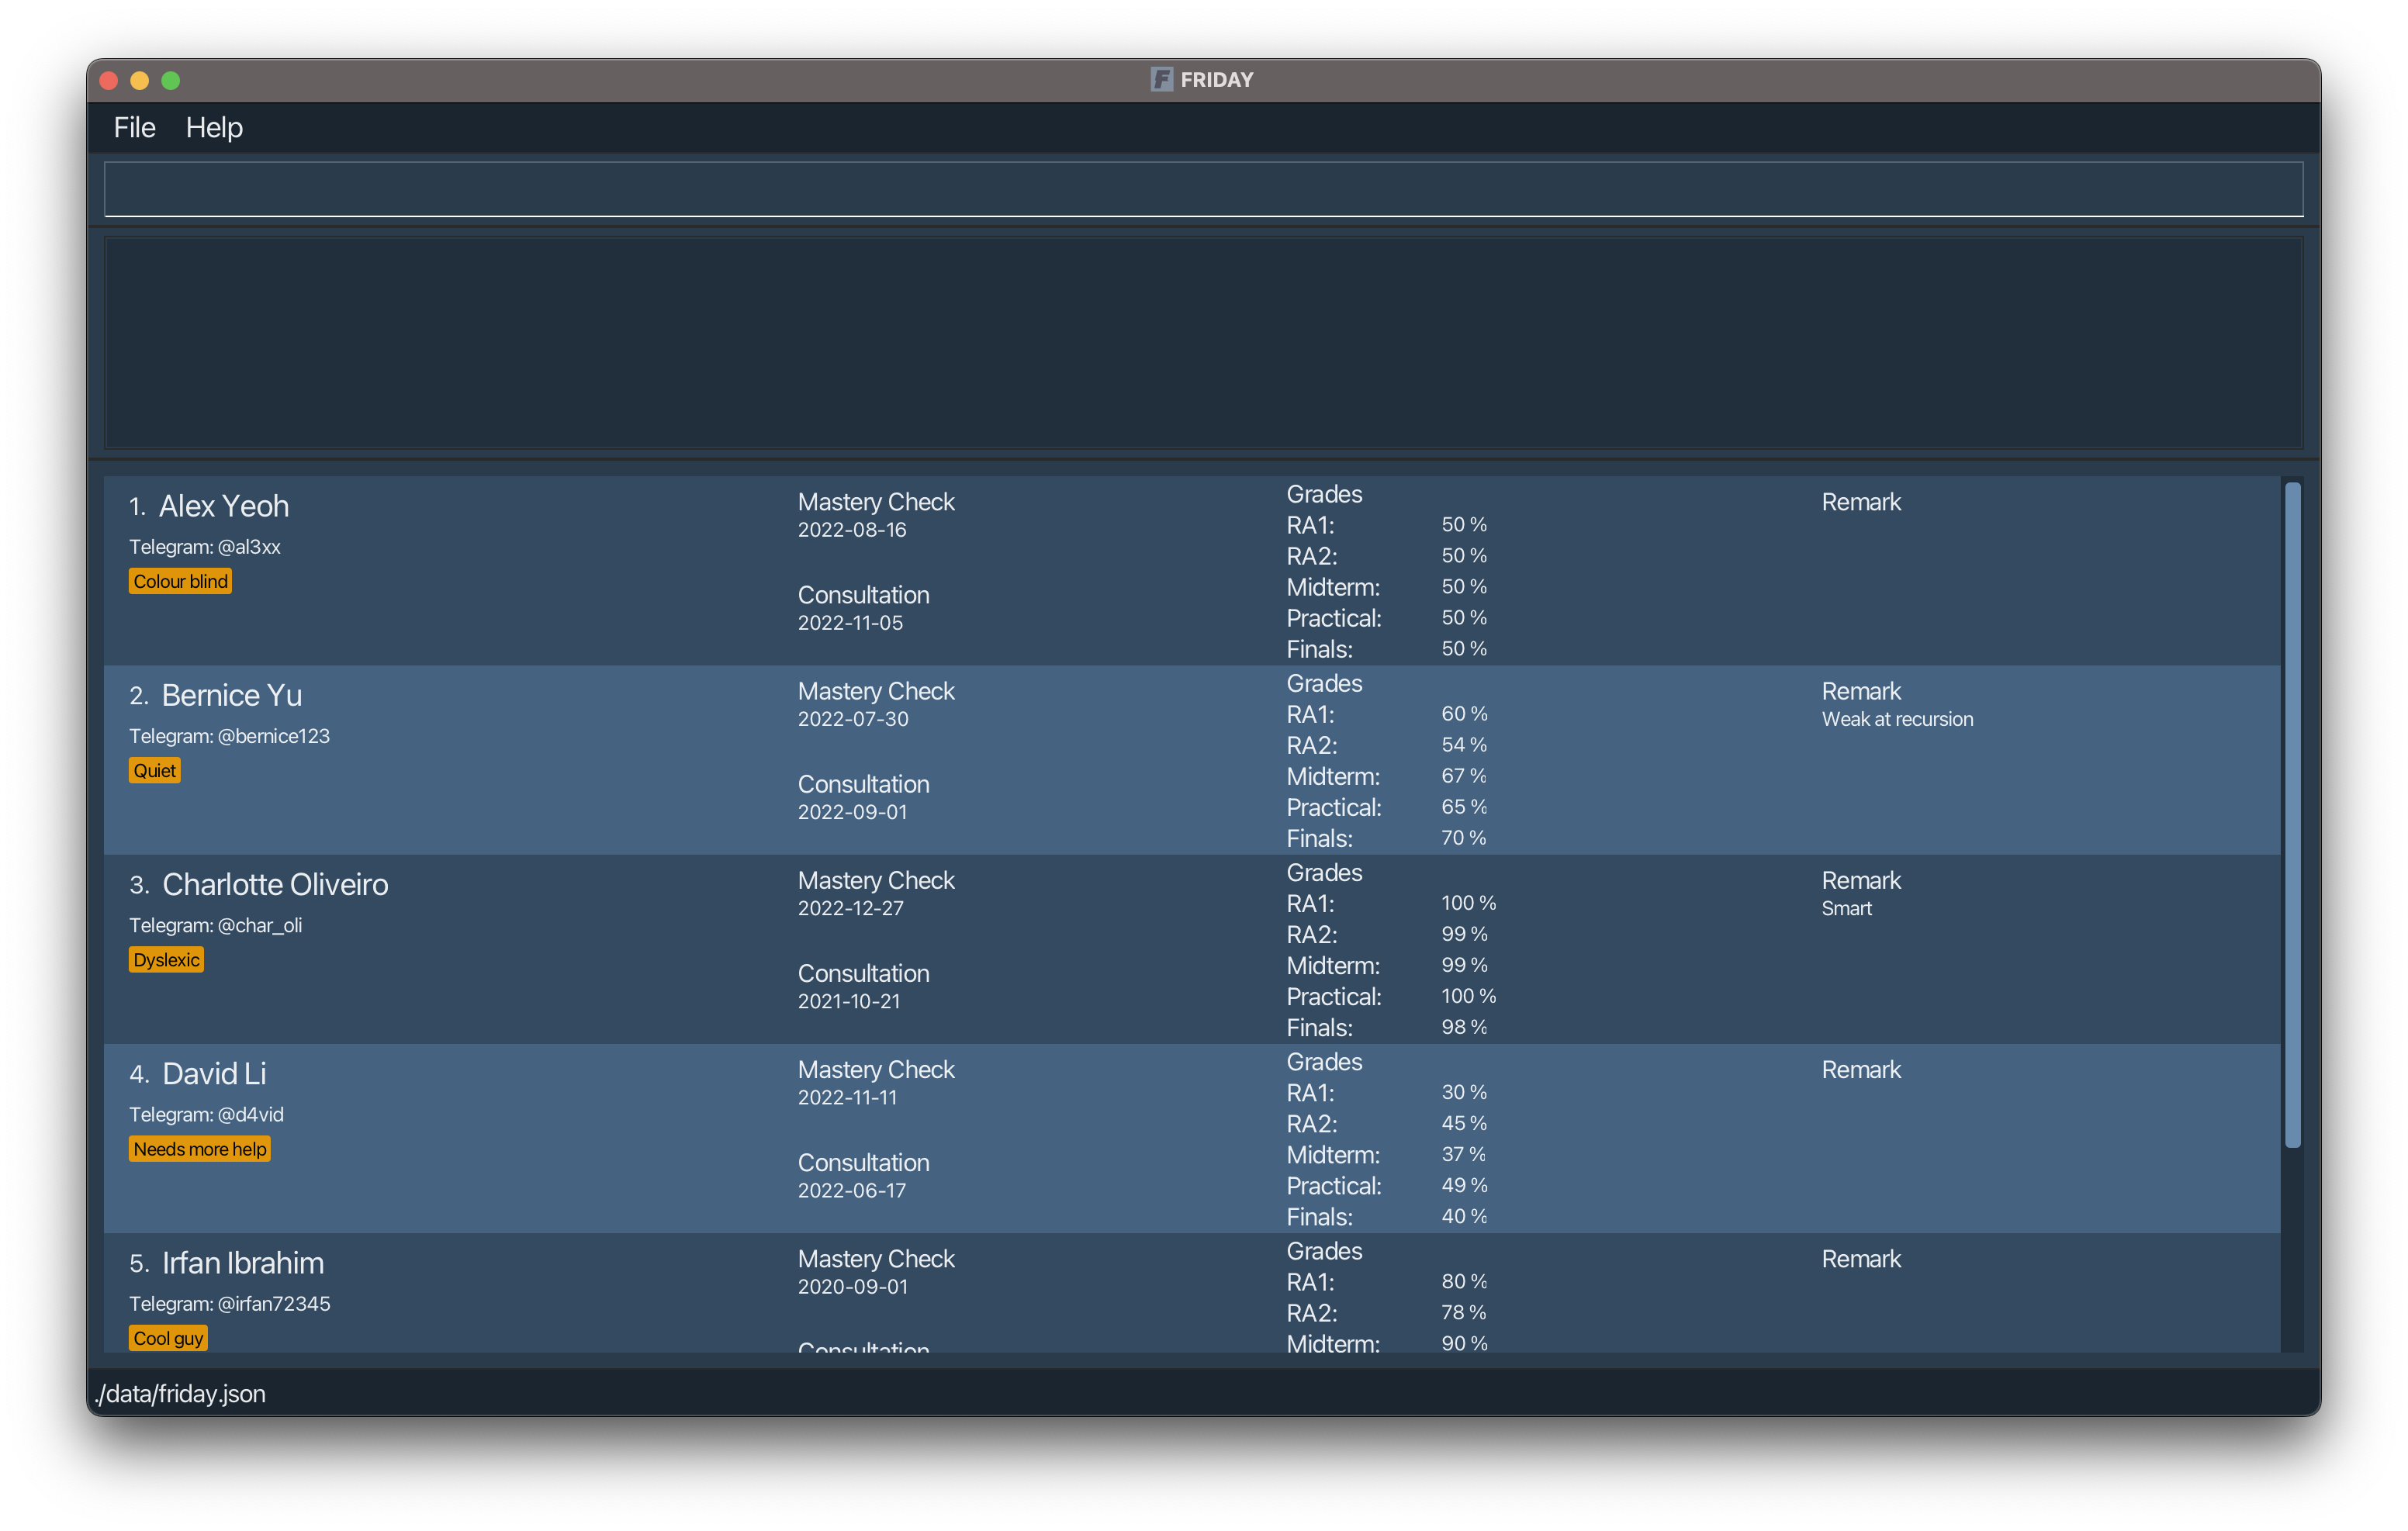Click Alex Yeoh's Grades heading

[1324, 494]
